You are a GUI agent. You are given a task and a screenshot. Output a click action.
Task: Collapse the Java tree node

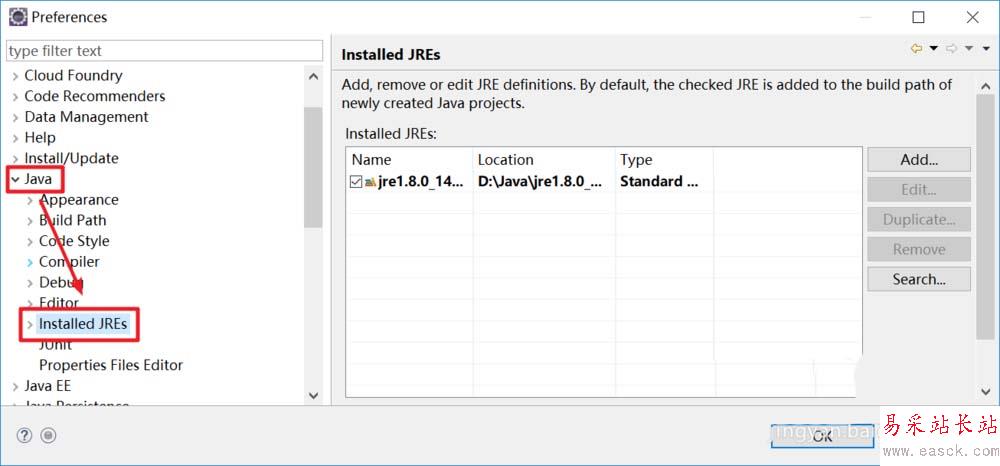[15, 179]
